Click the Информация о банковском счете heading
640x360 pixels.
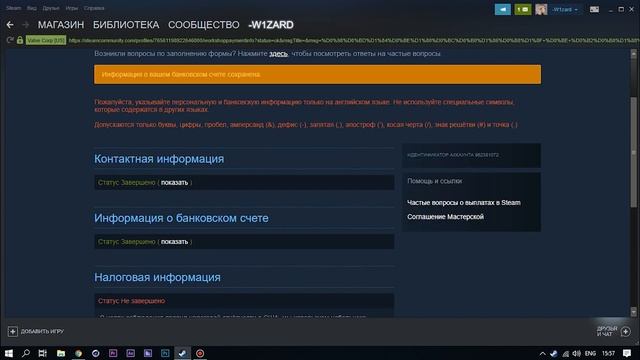tap(181, 218)
